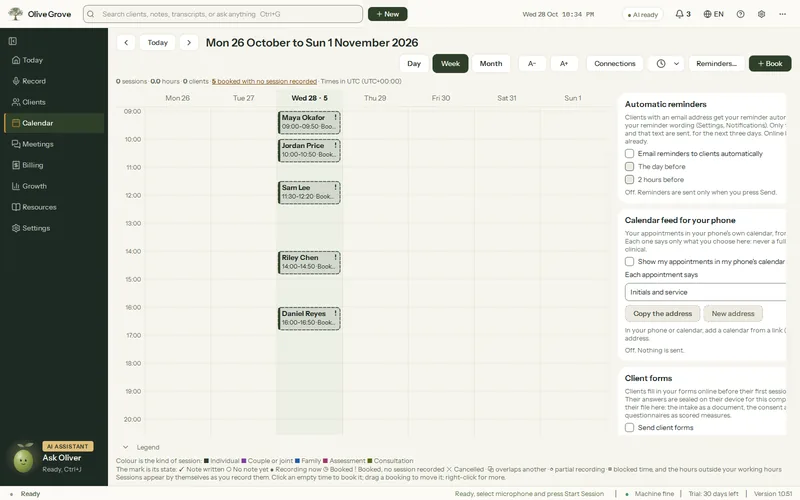Click the Record microphone icon
Screen dimensions: 800x500
pyautogui.click(x=16, y=81)
